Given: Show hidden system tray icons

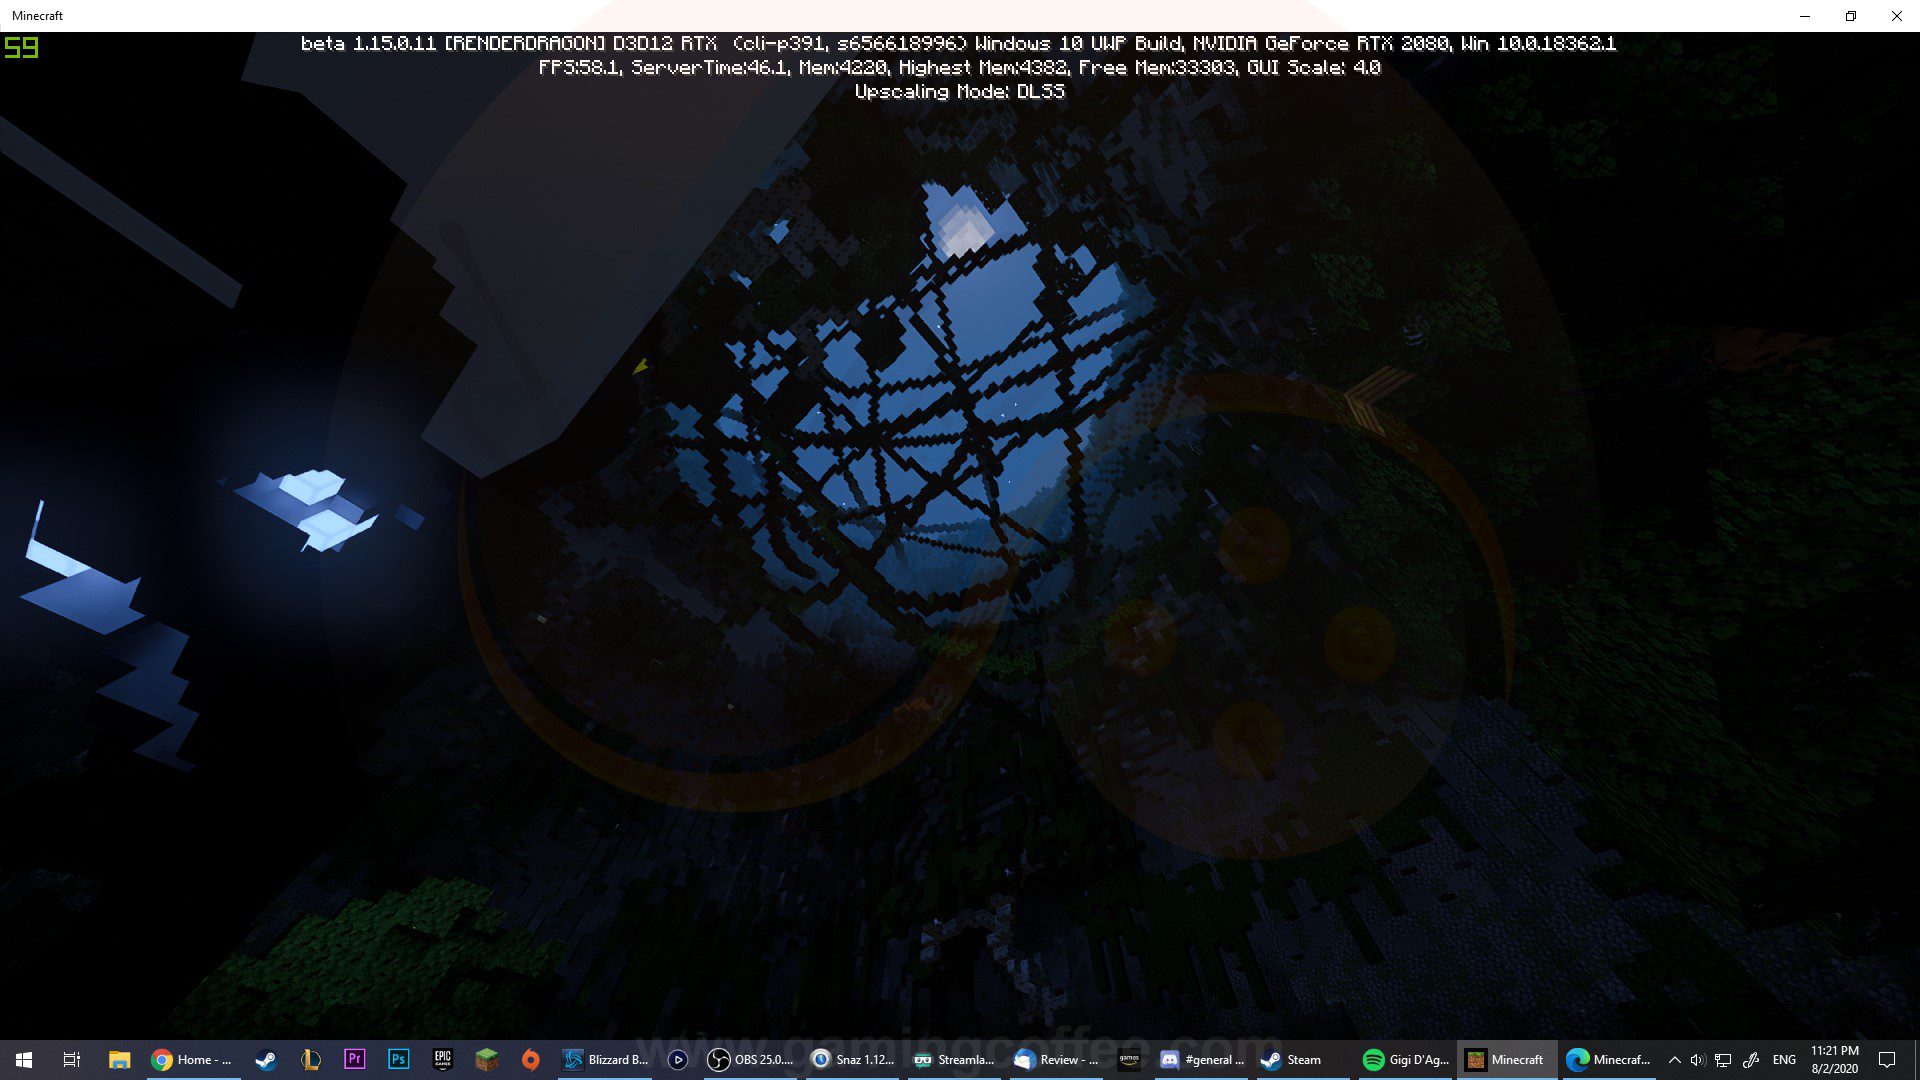Looking at the screenshot, I should [x=1674, y=1059].
